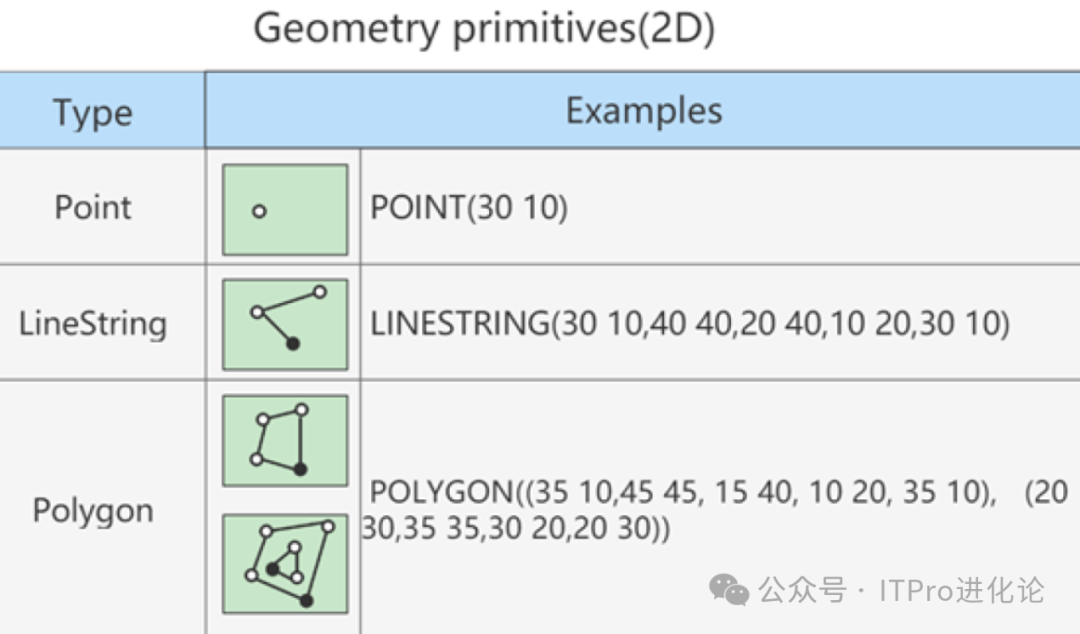Select the simple Polygon diagram thumbnail
This screenshot has width=1080, height=634.
pos(285,441)
